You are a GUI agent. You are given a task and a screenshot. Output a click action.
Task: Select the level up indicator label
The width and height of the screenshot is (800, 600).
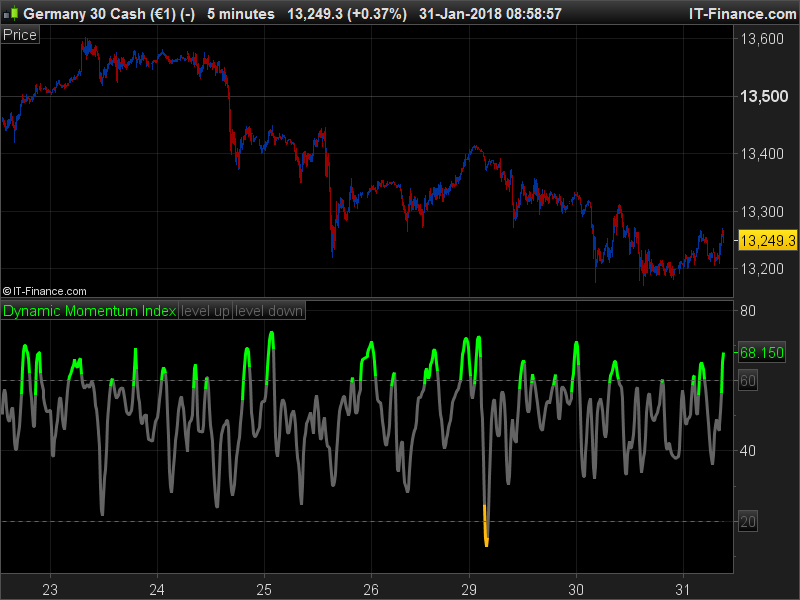205,311
